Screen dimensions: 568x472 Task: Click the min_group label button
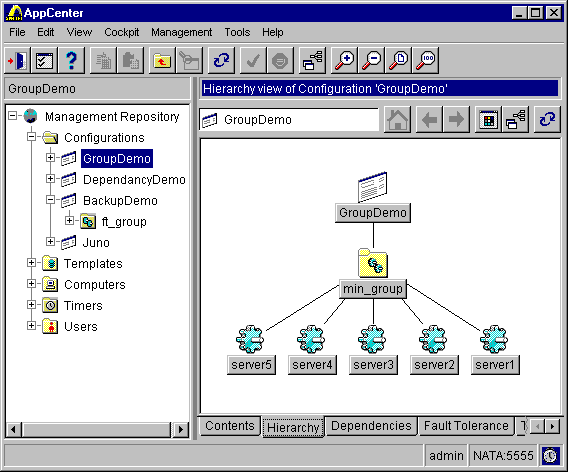[373, 289]
